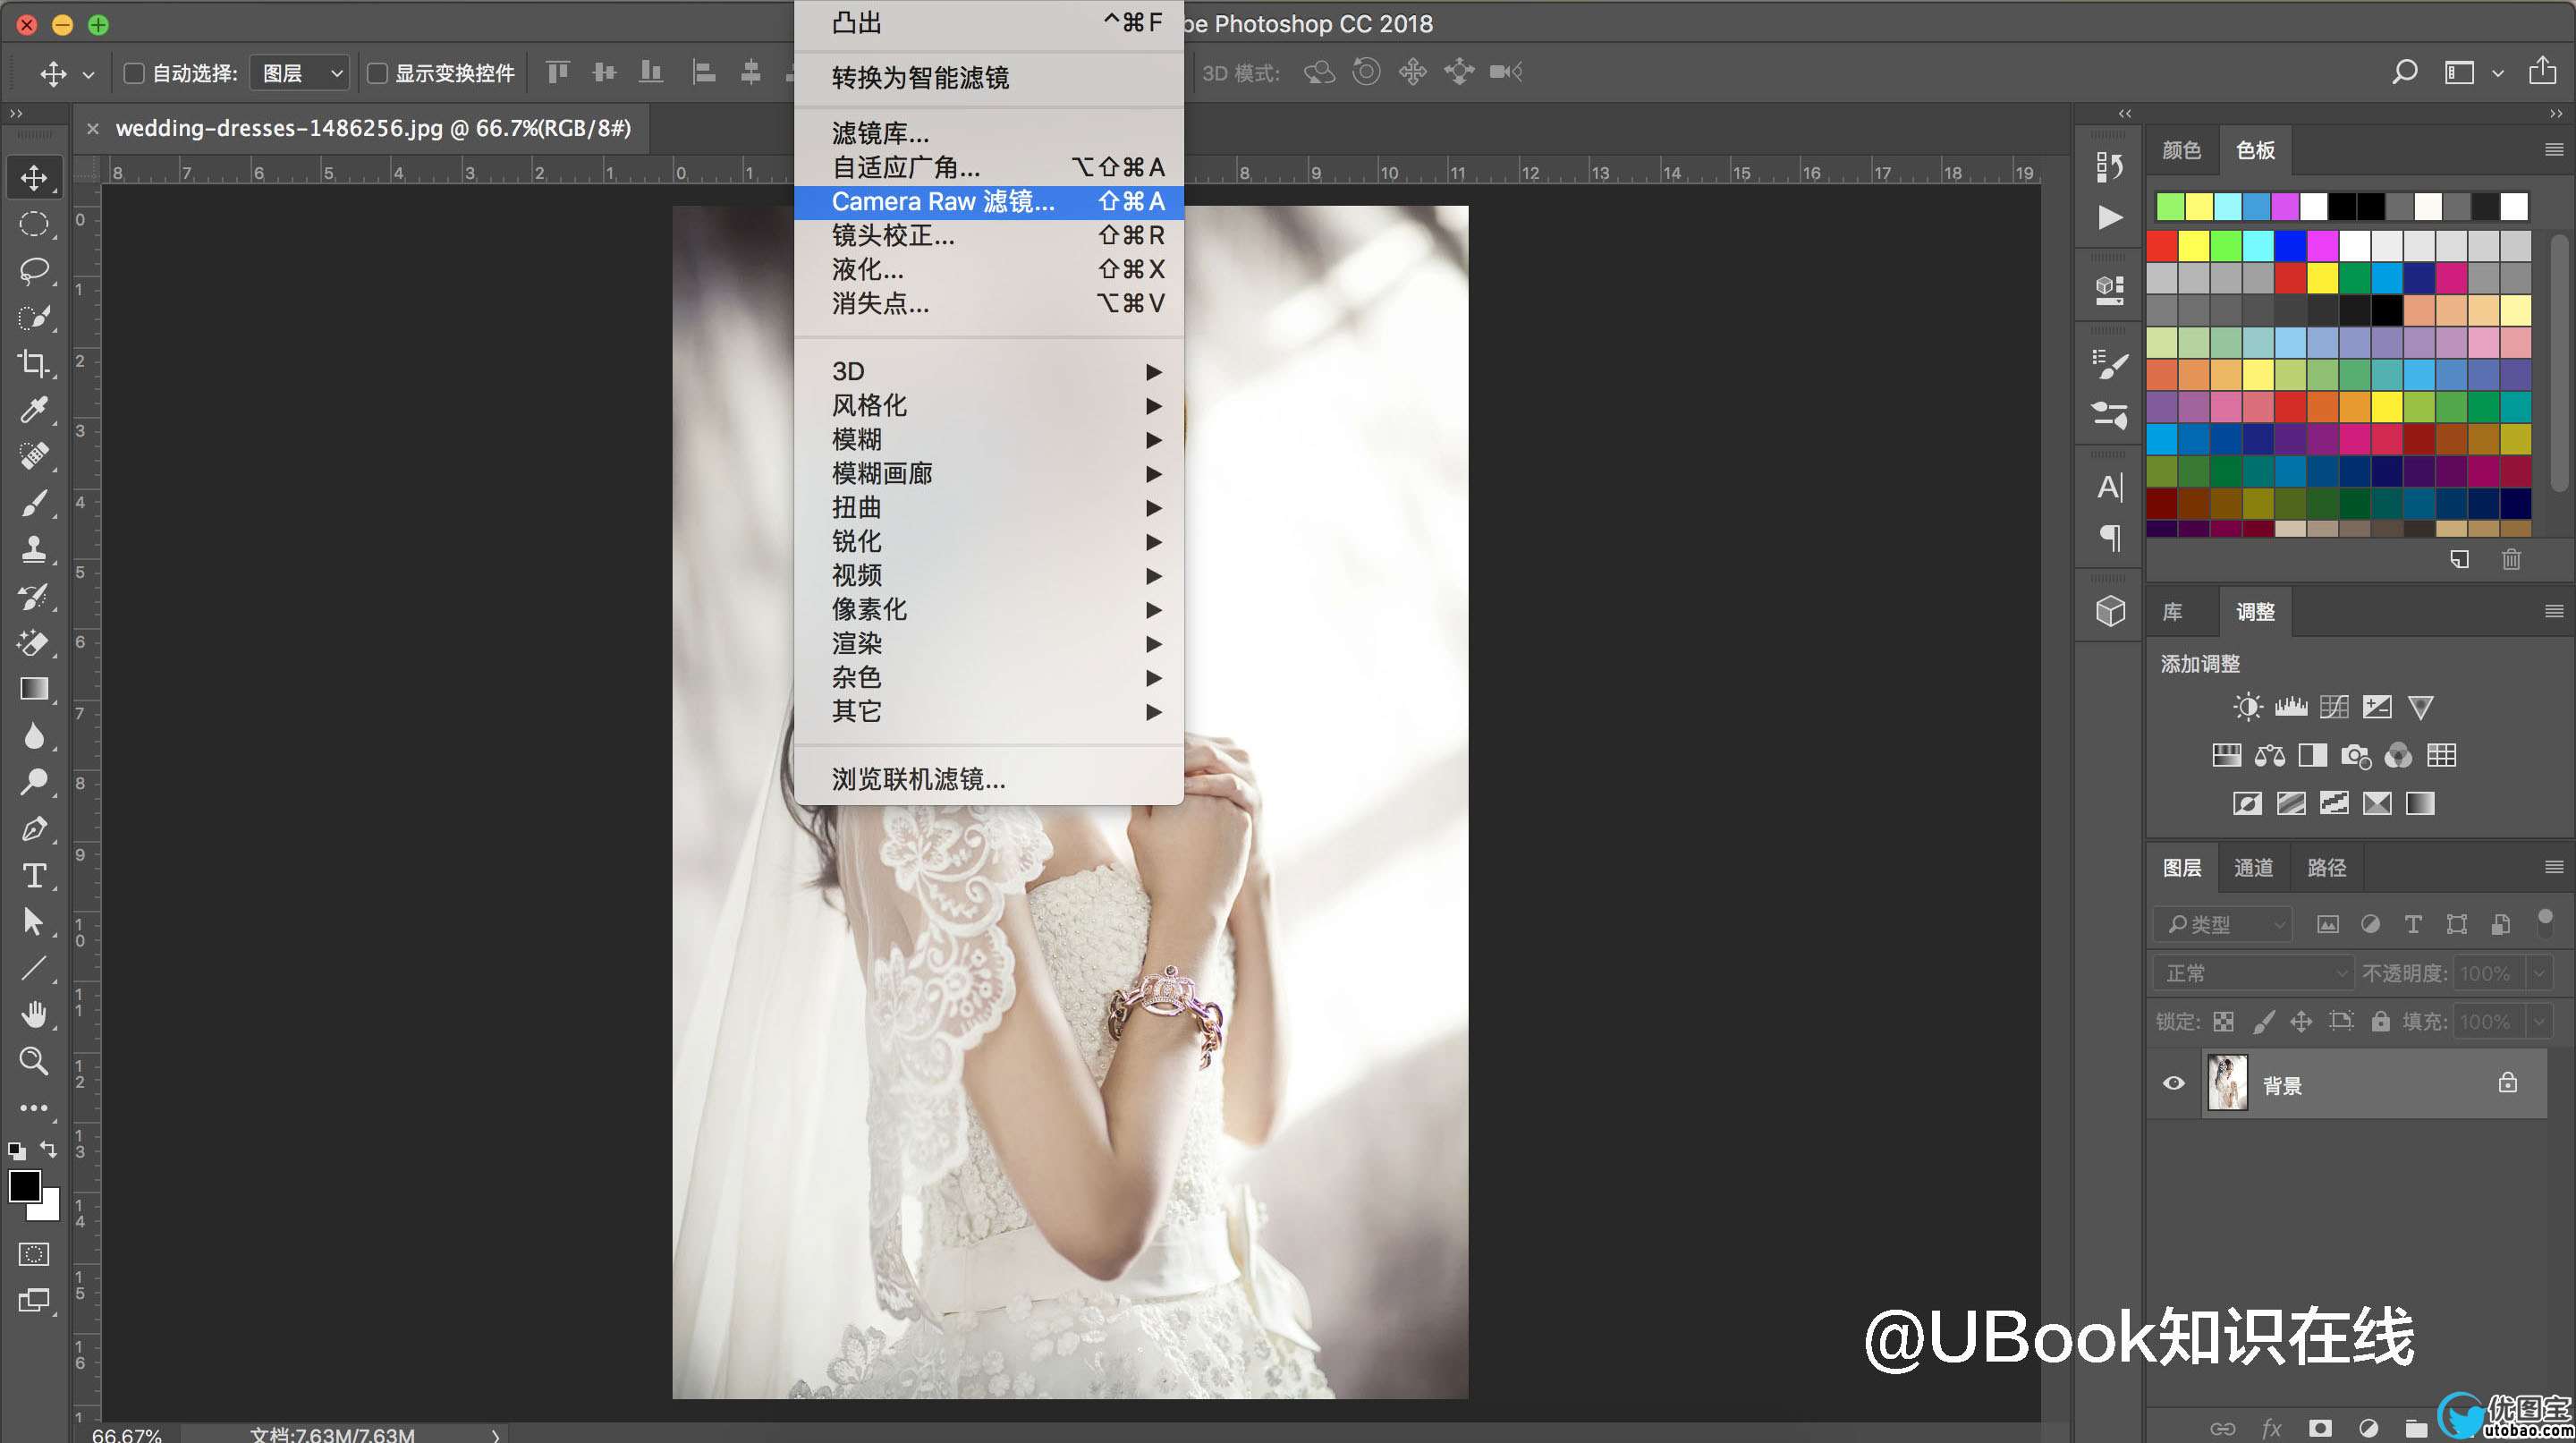This screenshot has height=1443, width=2576.
Task: Open the search icon in options bar
Action: (2404, 72)
